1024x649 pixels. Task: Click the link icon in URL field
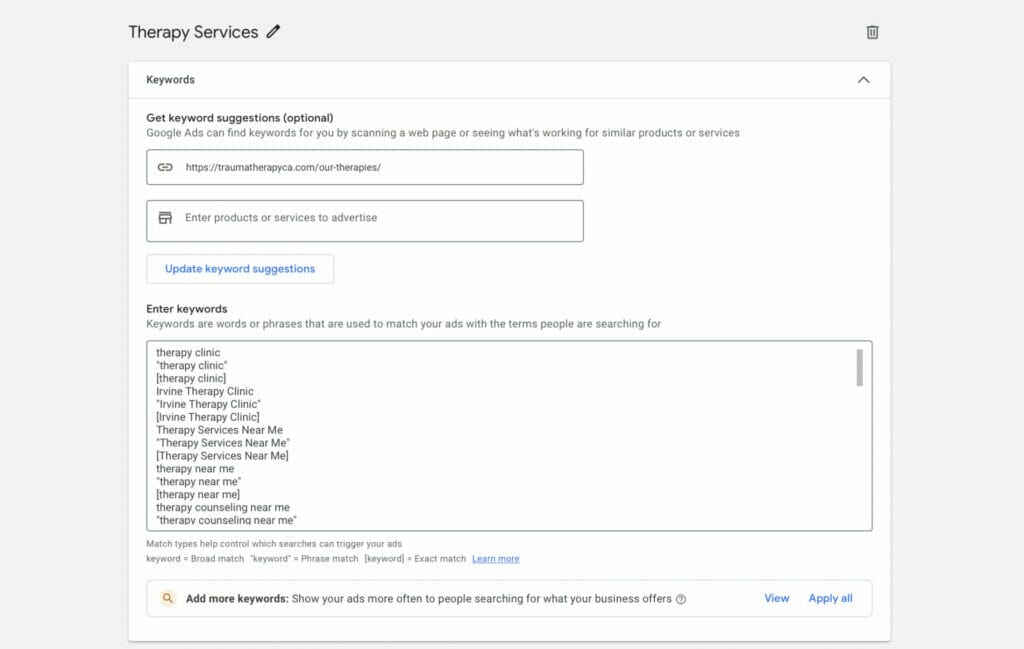point(166,167)
